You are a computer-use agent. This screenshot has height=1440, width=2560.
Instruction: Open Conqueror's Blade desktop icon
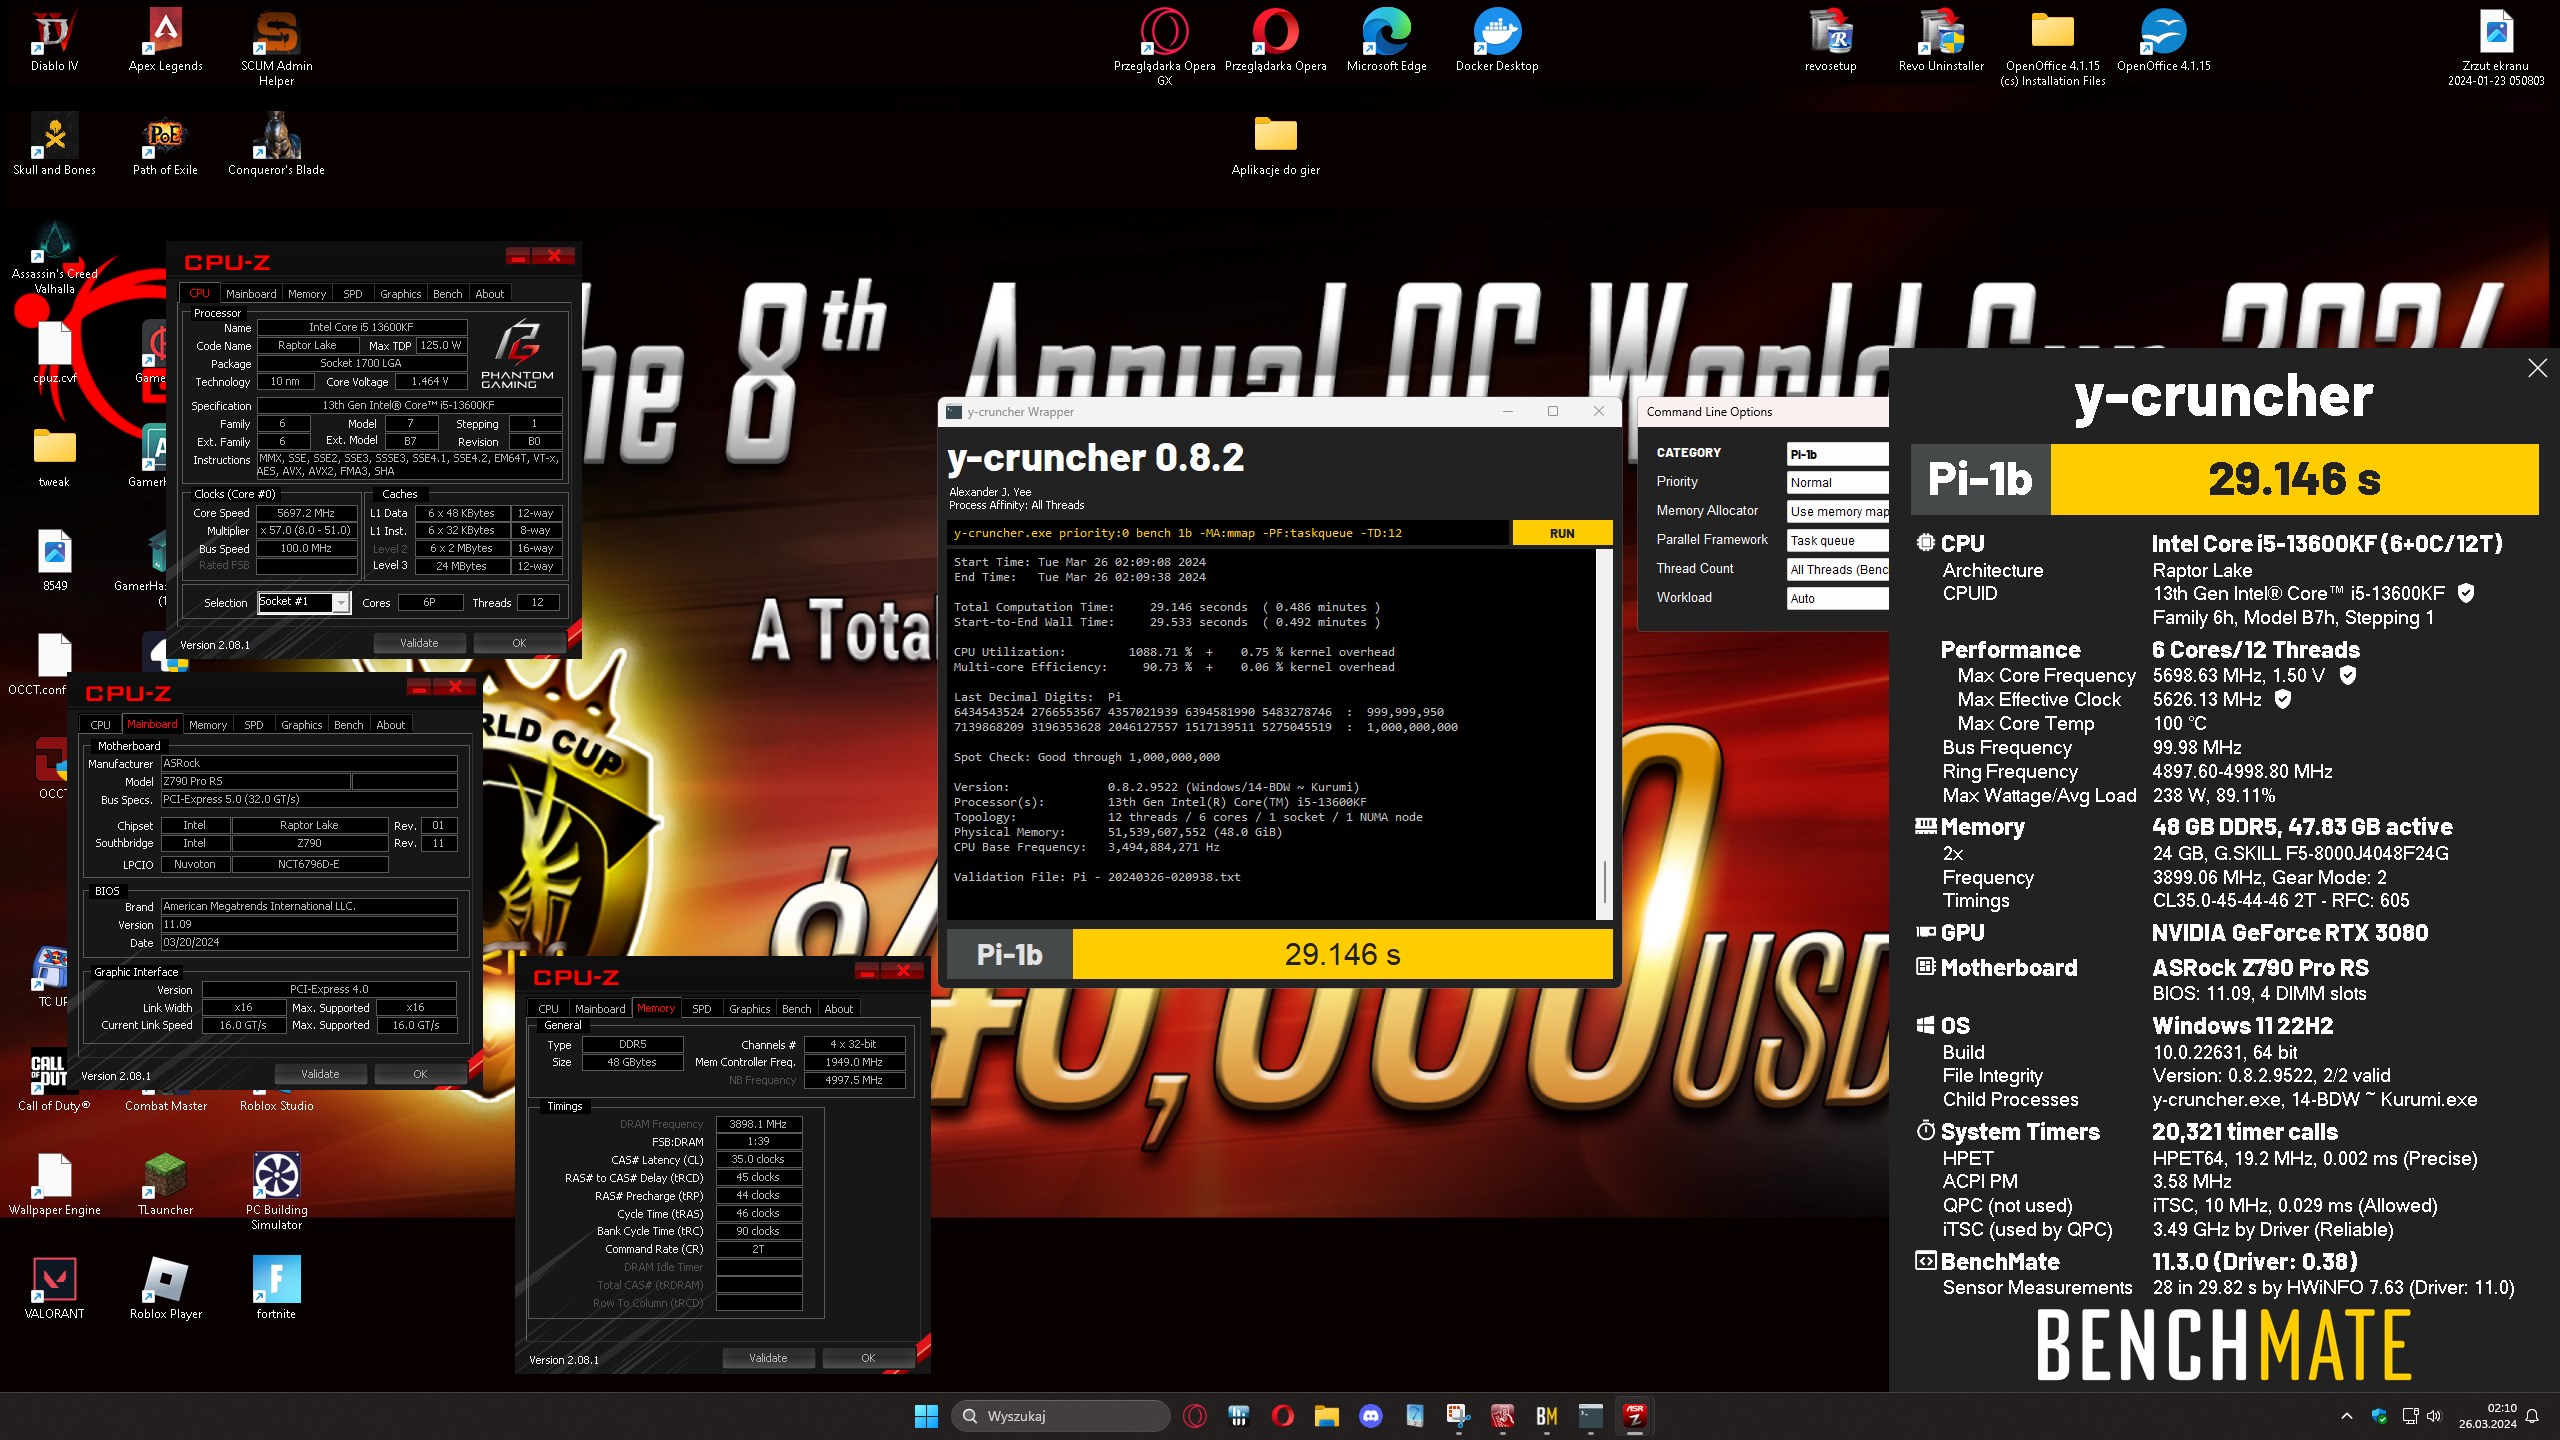[277, 144]
